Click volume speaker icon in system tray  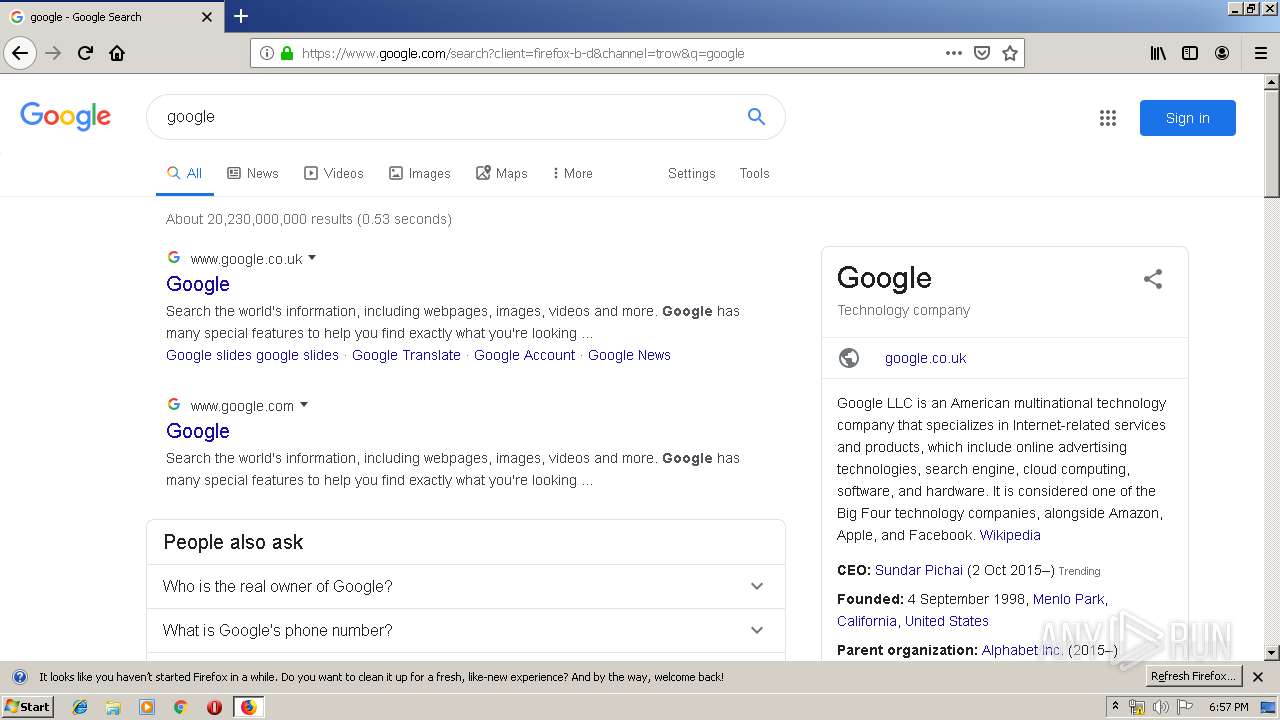point(1160,707)
